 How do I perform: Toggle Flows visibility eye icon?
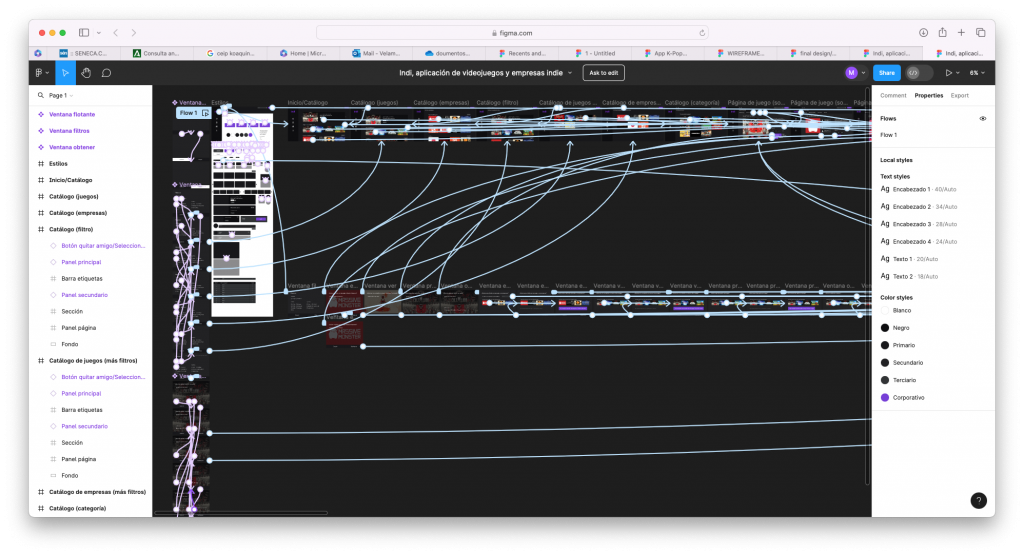coord(982,118)
